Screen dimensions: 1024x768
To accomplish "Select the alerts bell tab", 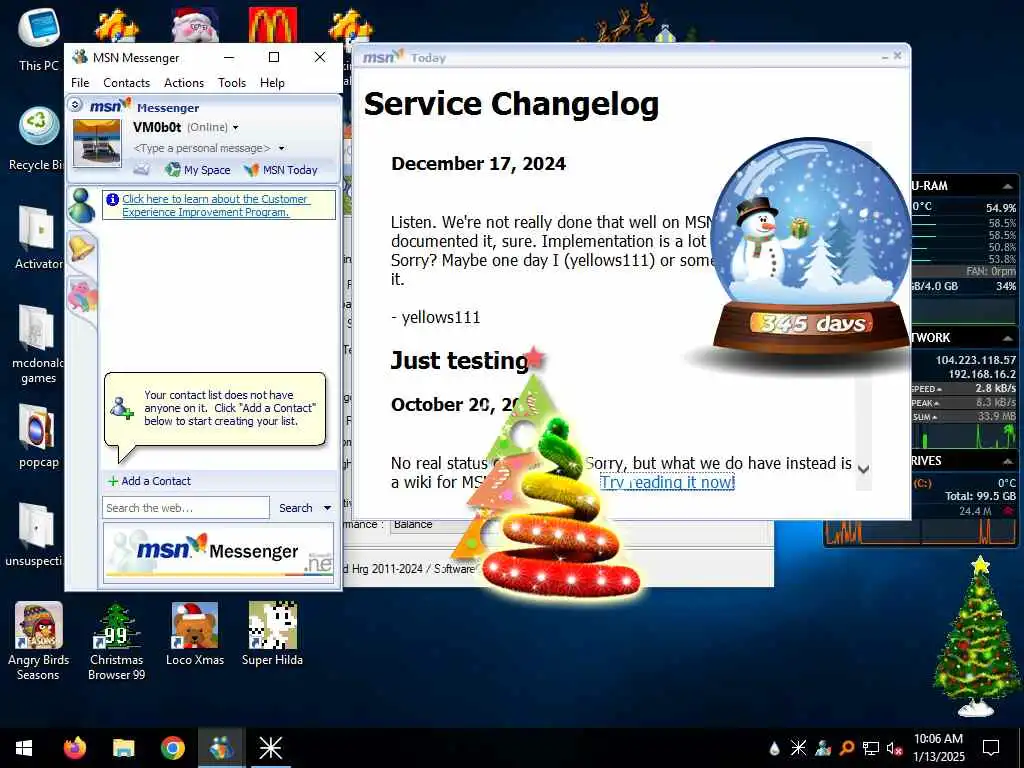I will click(x=82, y=249).
